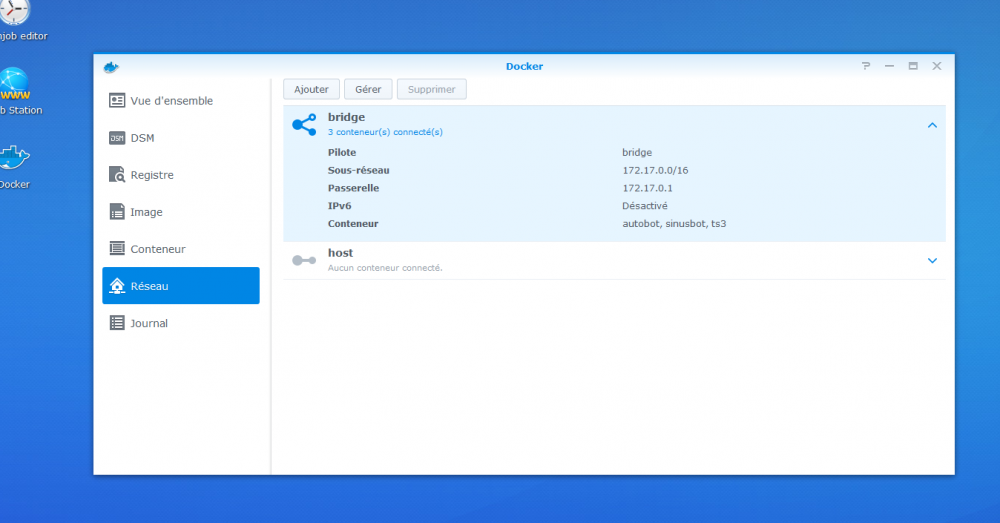1000x523 pixels.
Task: Click IPv6 value Désactivé
Action: click(645, 206)
